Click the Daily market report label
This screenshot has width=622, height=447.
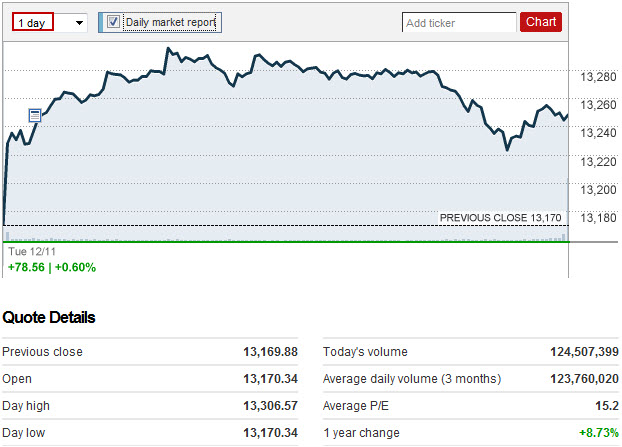[x=171, y=22]
